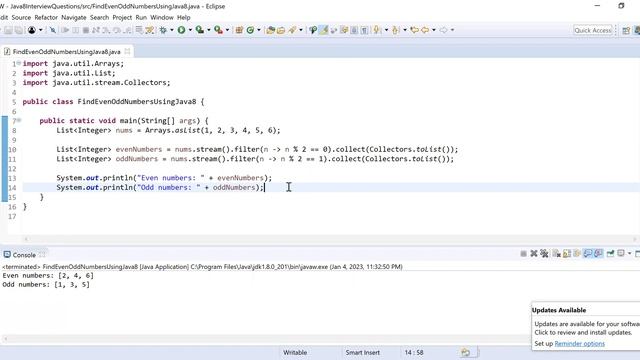
Task: Open dropdown beside External Tools icon
Action: click(227, 30)
